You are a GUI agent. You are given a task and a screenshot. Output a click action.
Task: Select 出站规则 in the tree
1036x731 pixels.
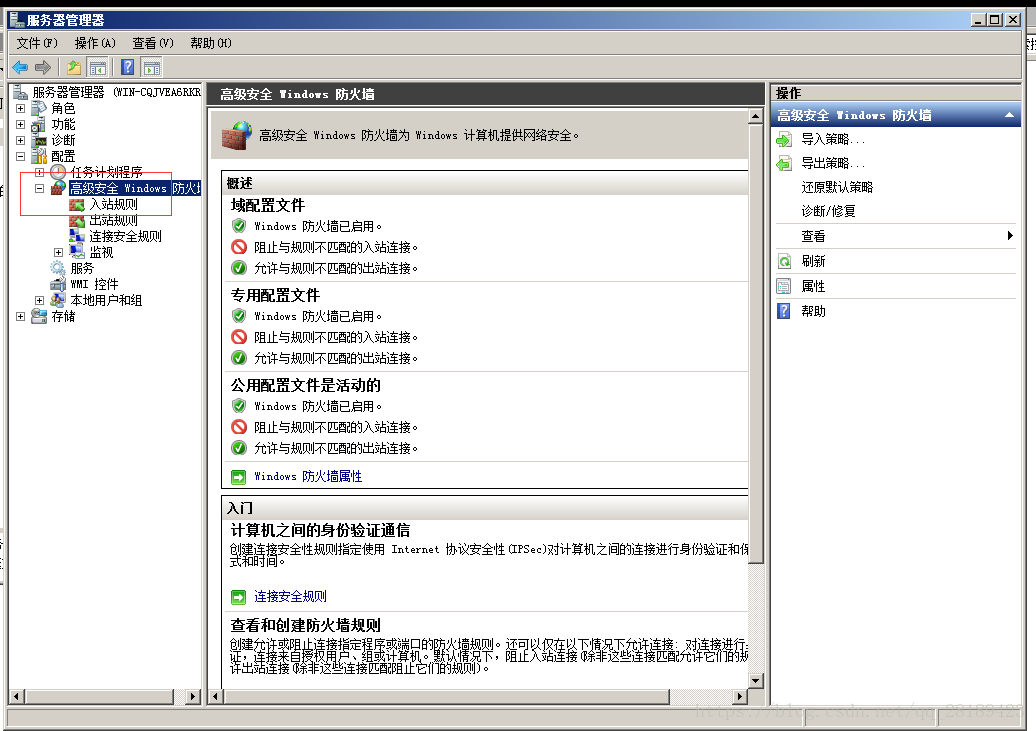click(x=114, y=220)
